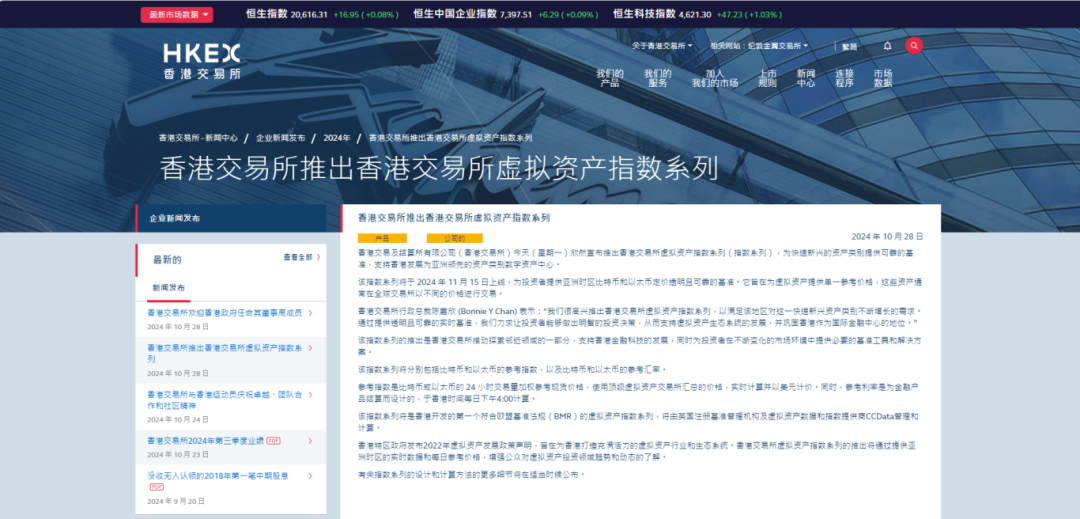Screen dimensions: 1080x519
Task: Click article heading inside white content panel
Action: 454,218
